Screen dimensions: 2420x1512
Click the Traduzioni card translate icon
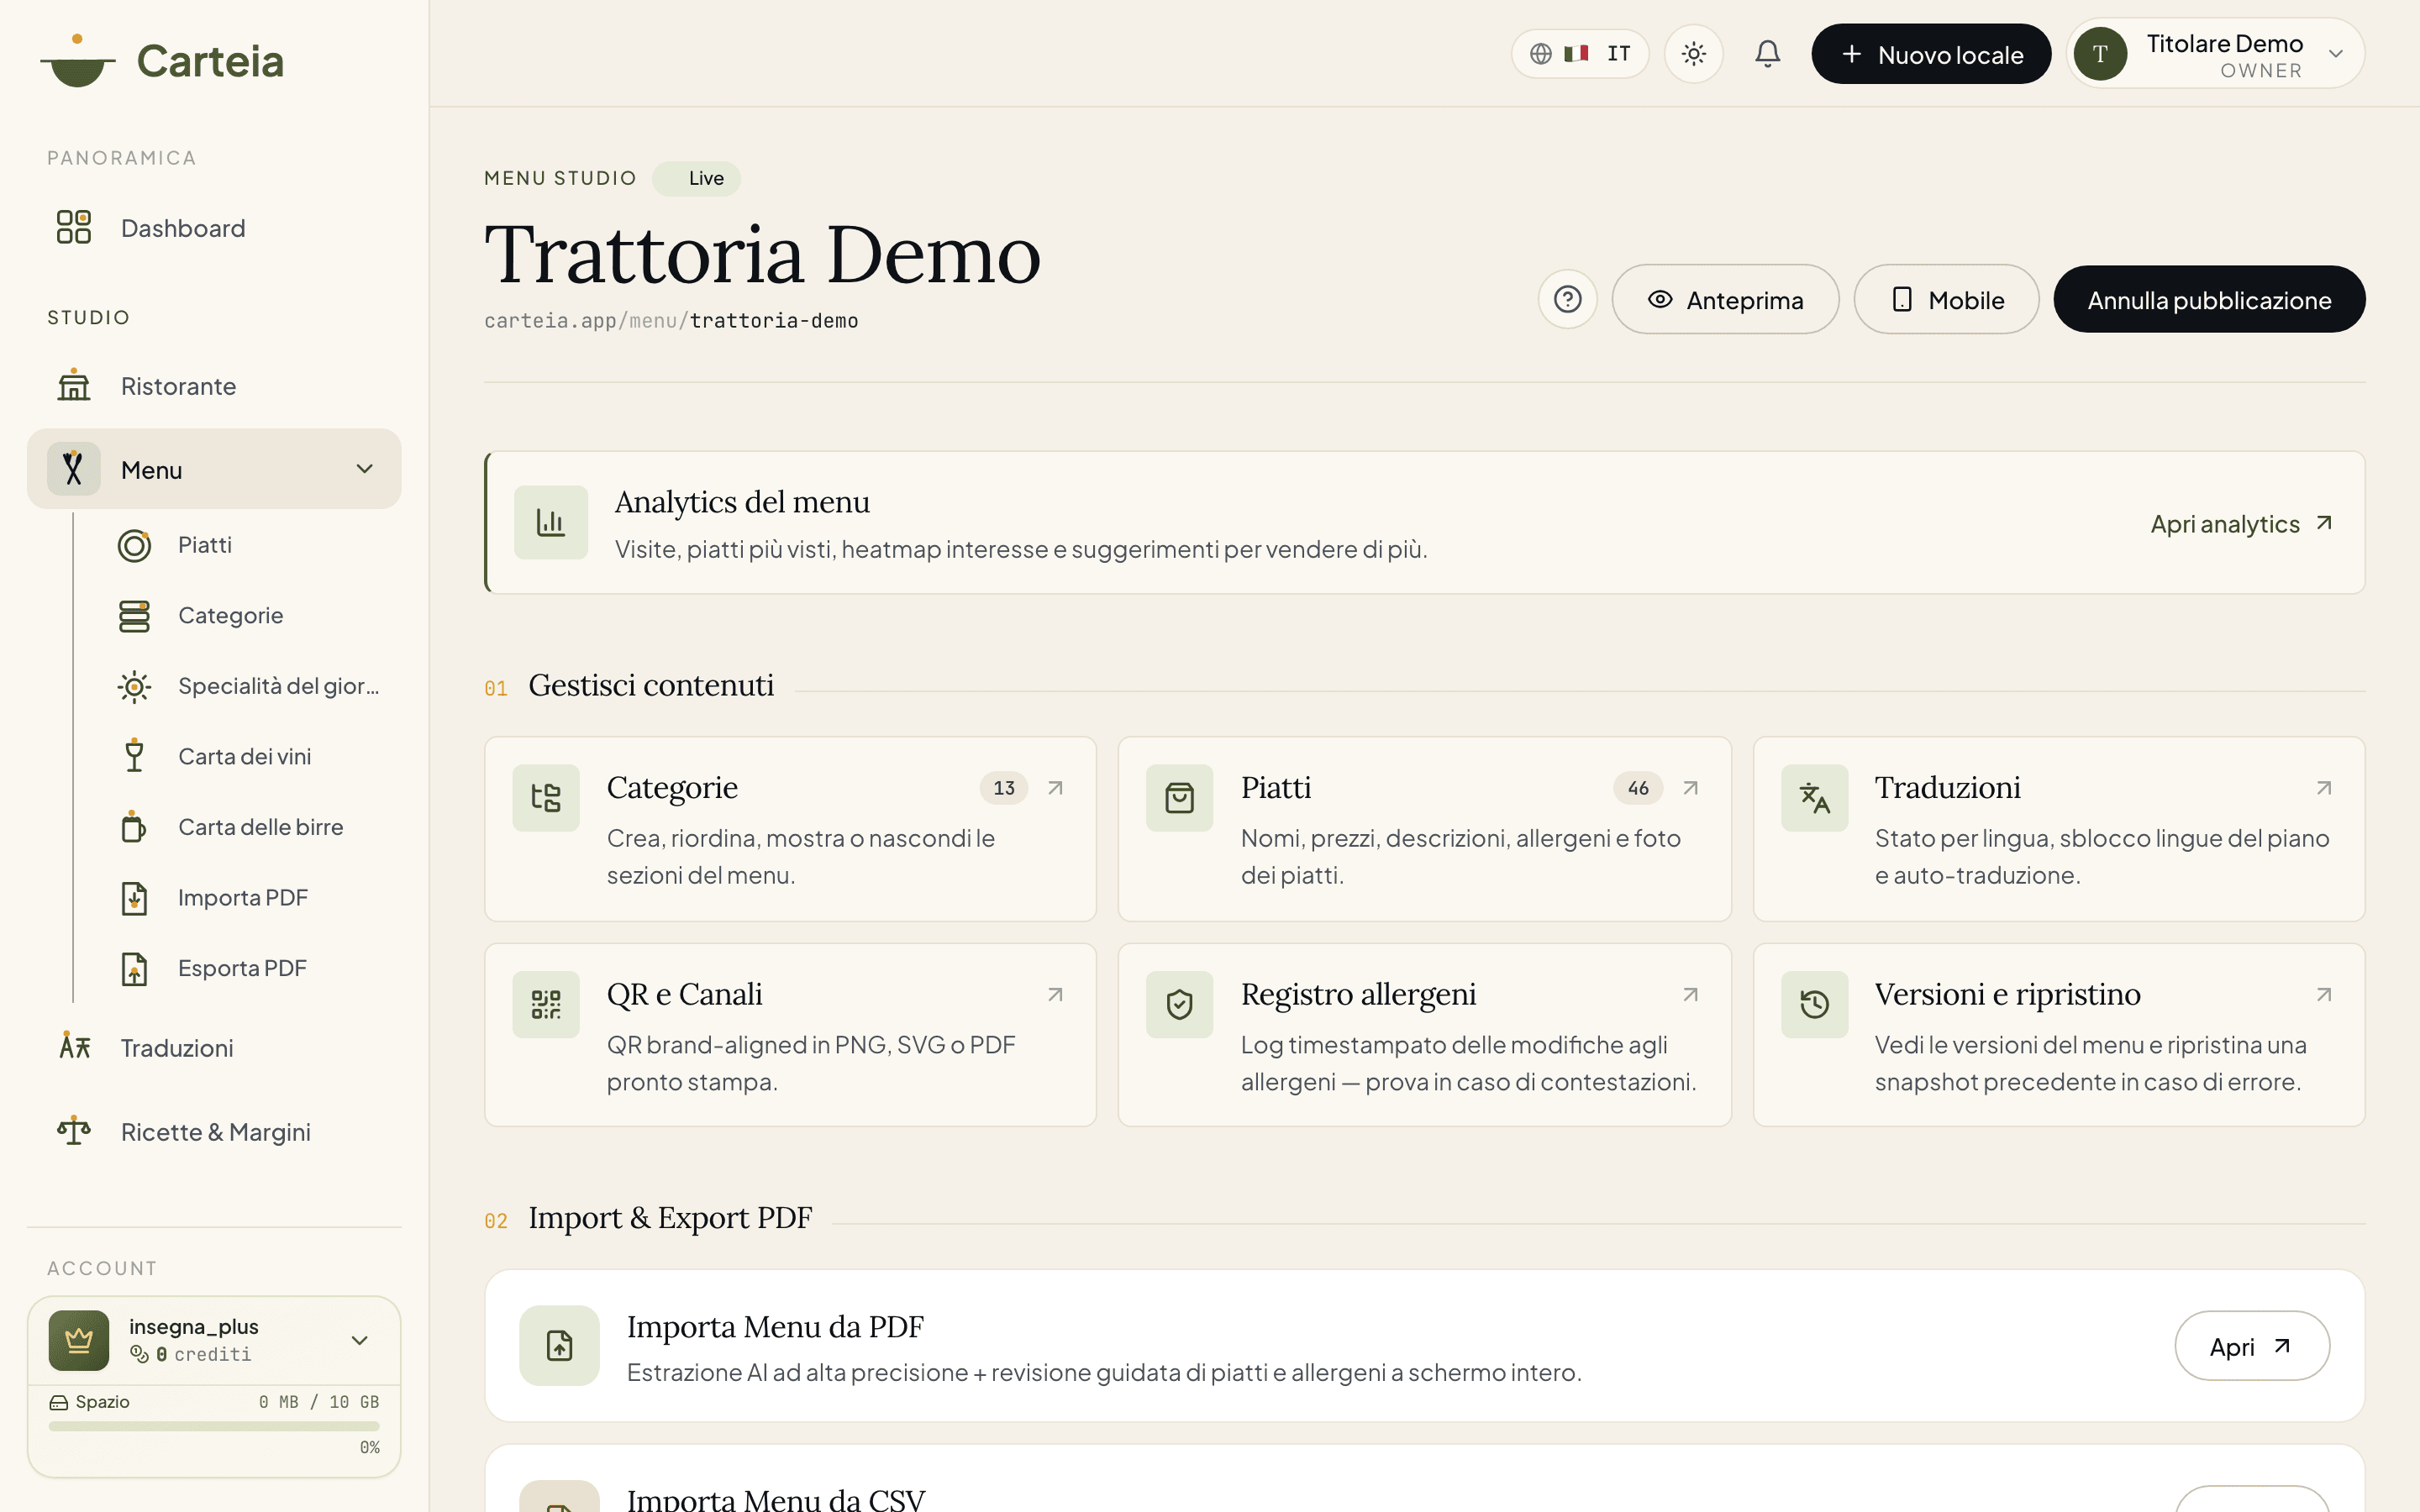1814,797
